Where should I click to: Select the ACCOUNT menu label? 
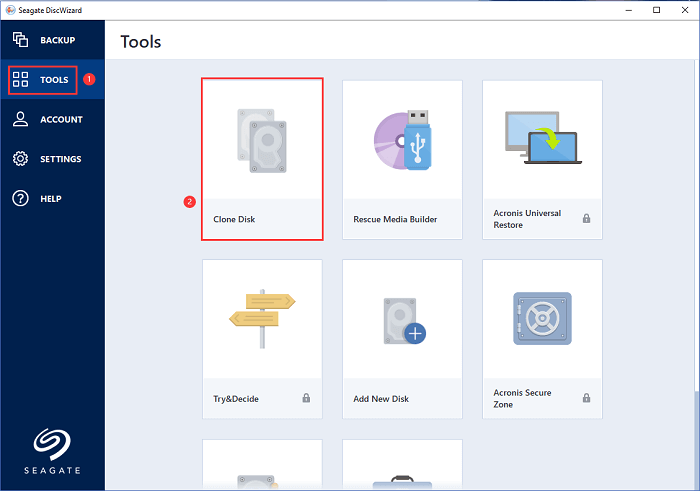[61, 119]
